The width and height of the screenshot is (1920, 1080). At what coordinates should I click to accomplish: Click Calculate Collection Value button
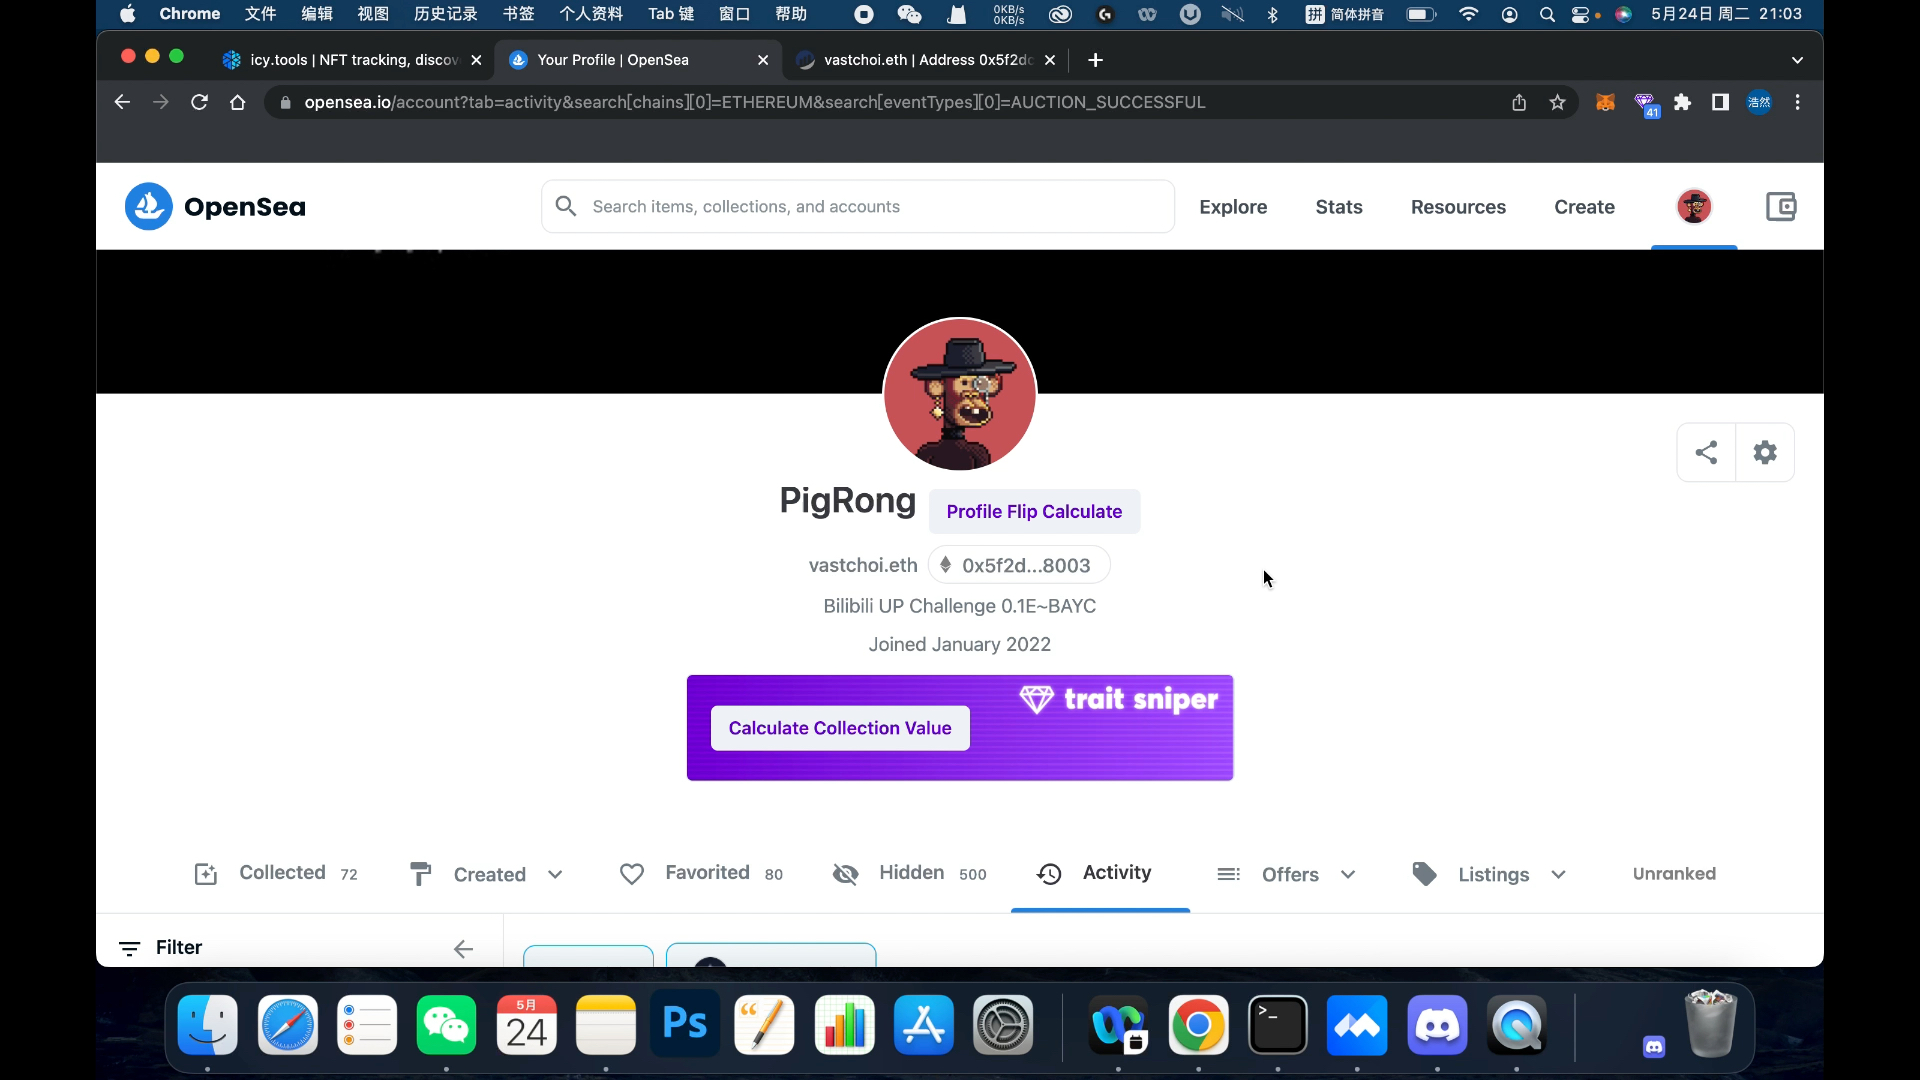point(840,728)
